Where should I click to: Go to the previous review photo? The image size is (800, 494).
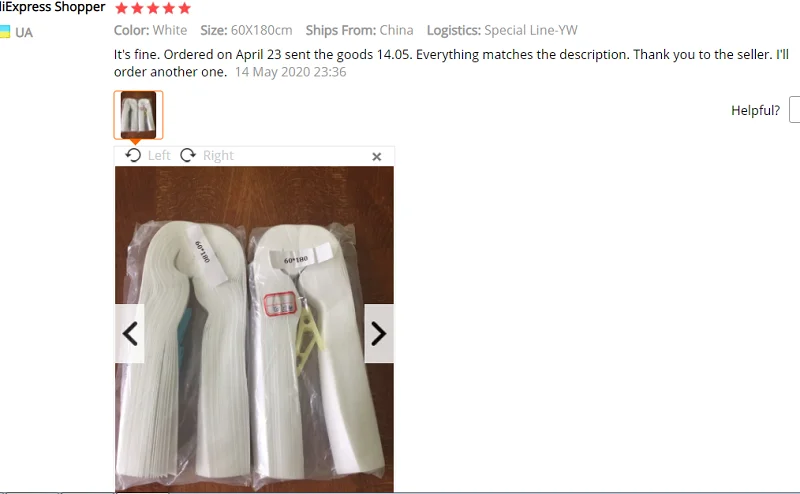130,334
